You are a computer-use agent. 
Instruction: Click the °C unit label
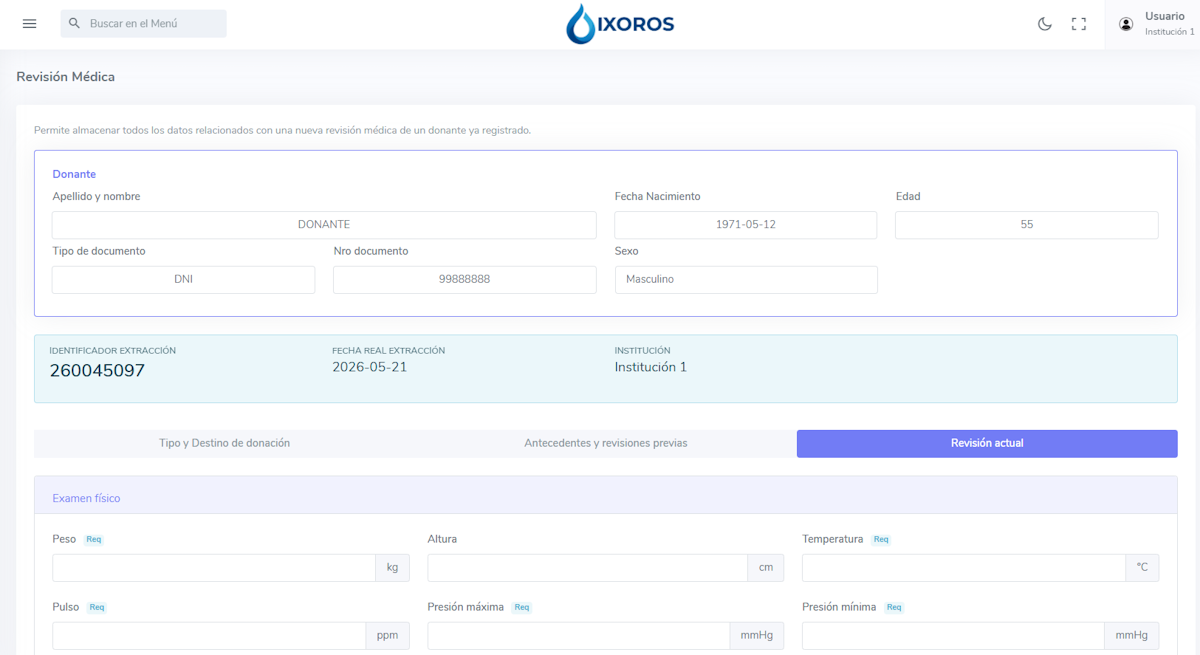point(1143,568)
